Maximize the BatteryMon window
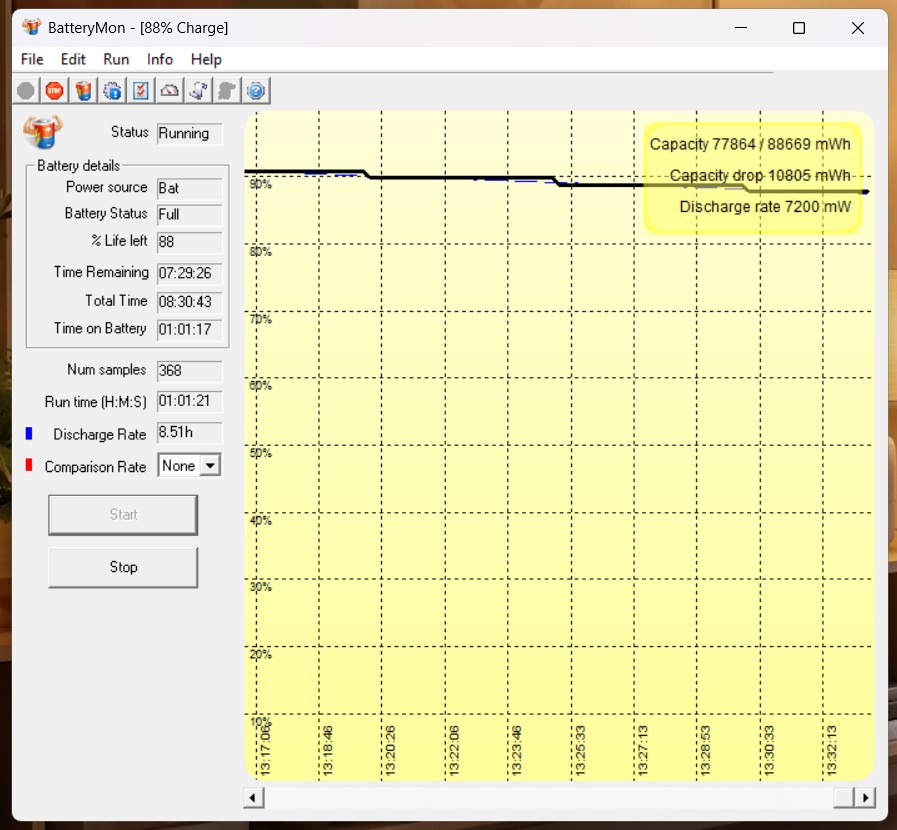Screen dimensions: 897x830 coord(799,27)
